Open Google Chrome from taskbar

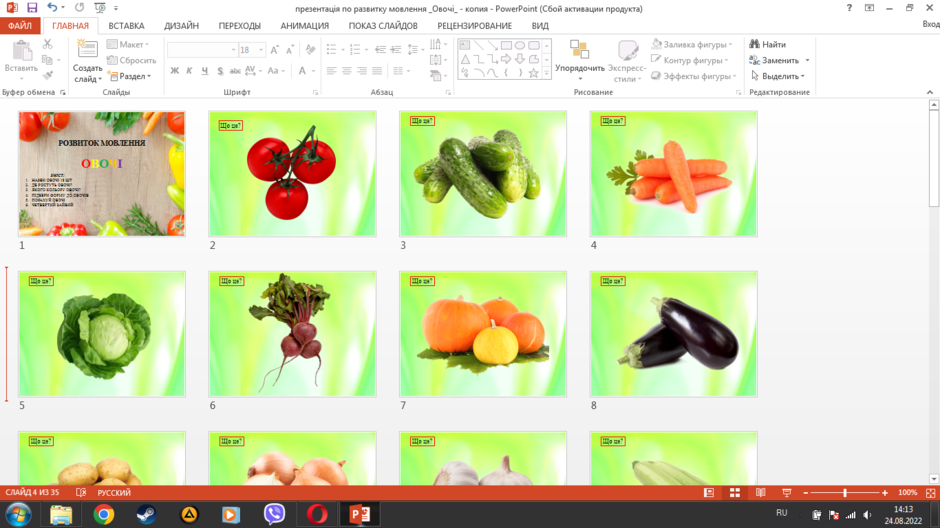click(104, 514)
